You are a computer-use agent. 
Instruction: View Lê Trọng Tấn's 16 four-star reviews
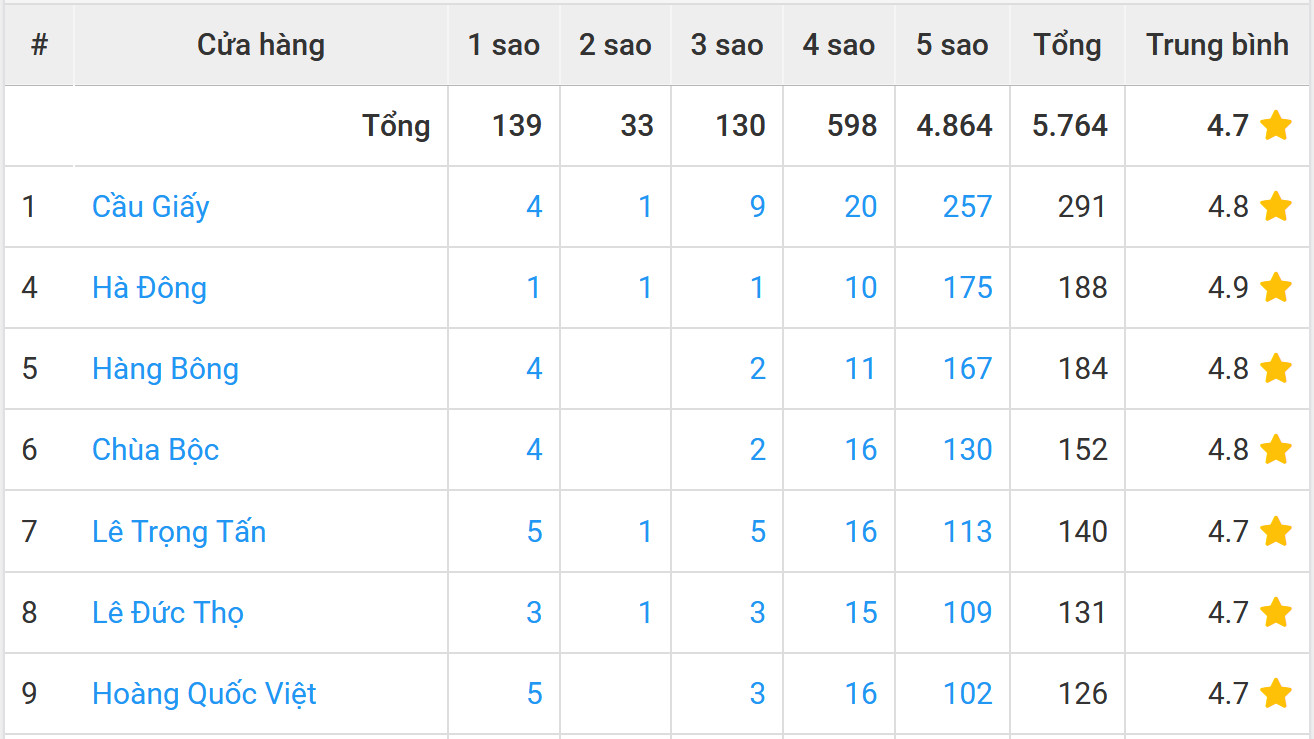point(860,531)
